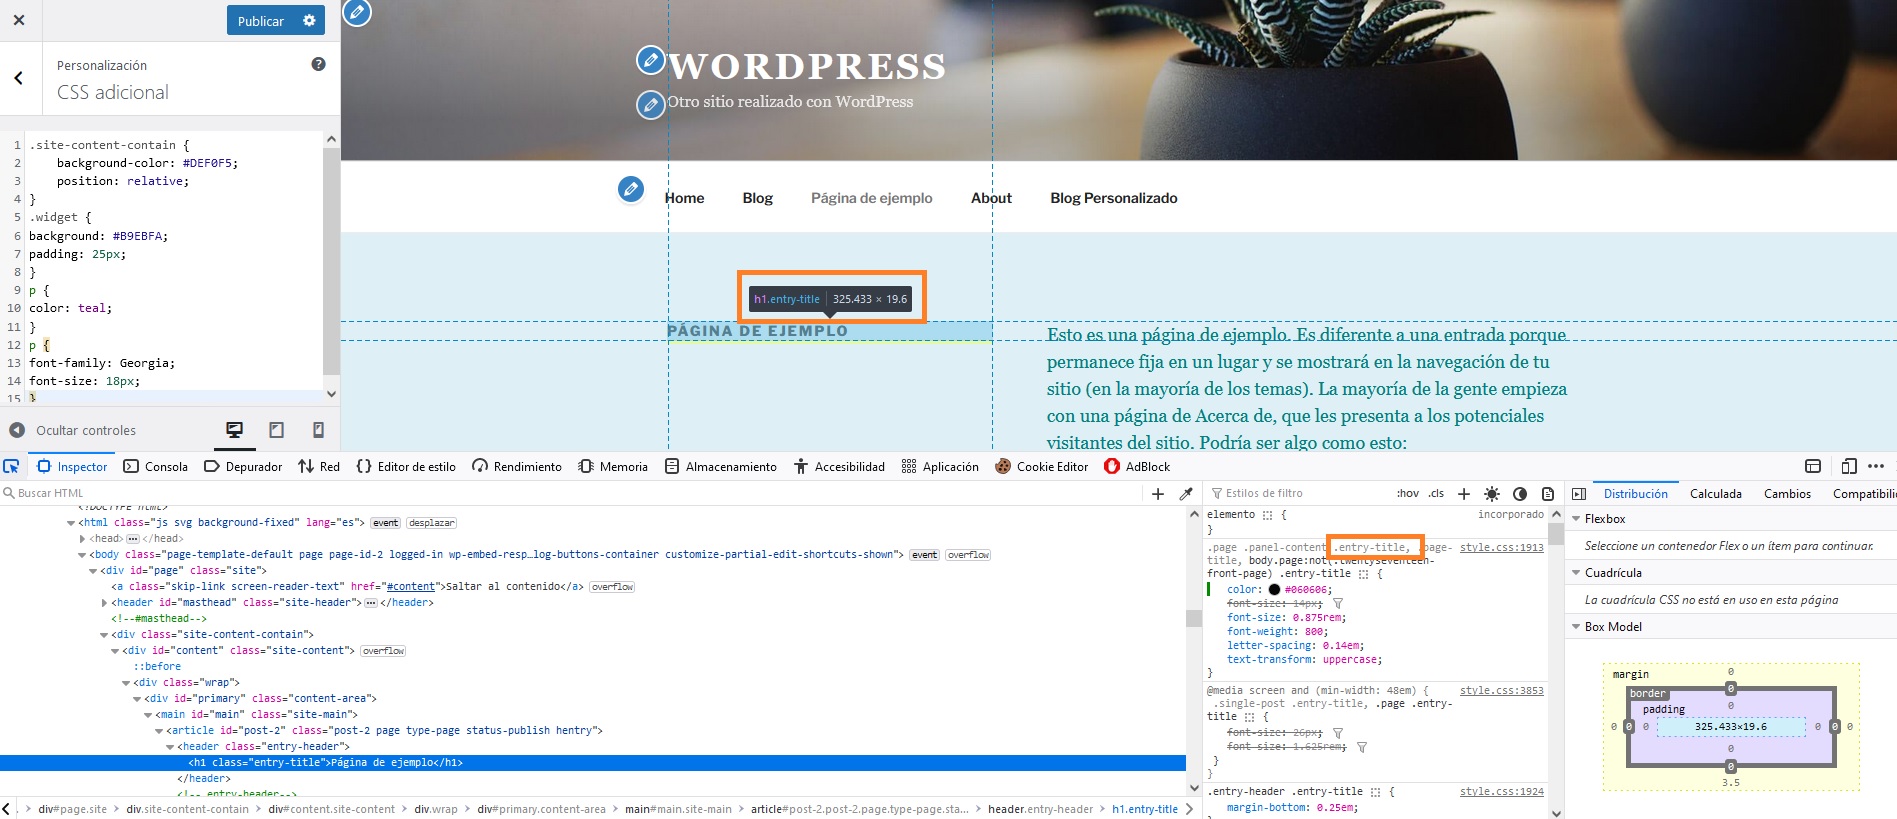The image size is (1897, 819).
Task: Click the black color swatch for #060606
Action: click(1274, 589)
